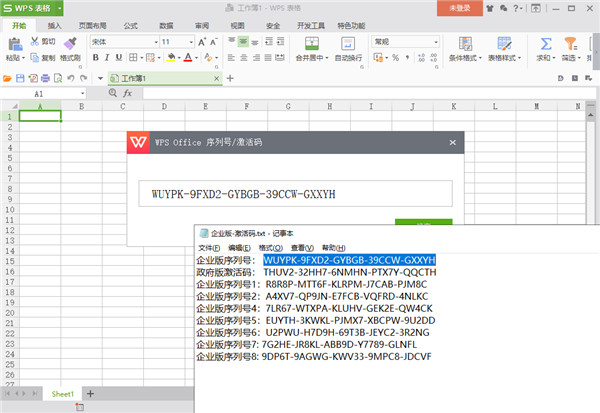Center text horizontally
600x413 pixels.
pyautogui.click(x=244, y=57)
